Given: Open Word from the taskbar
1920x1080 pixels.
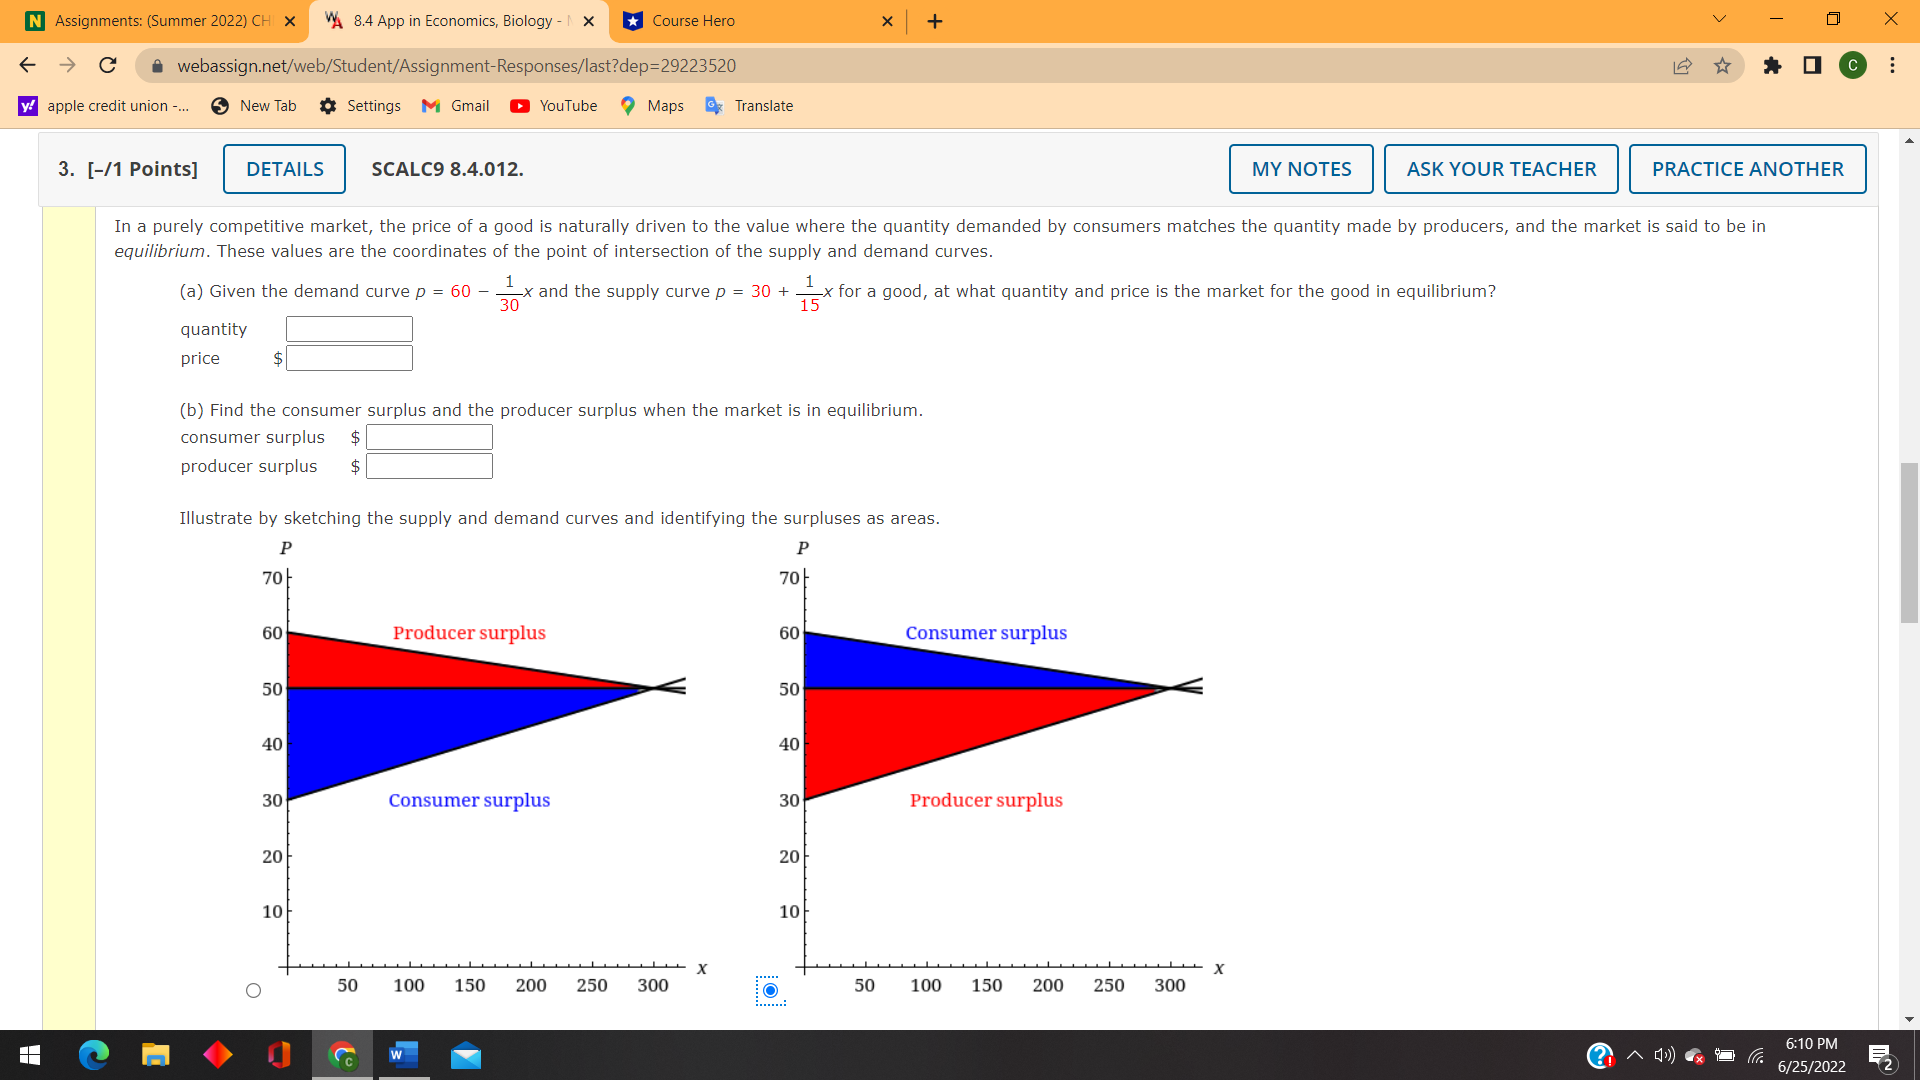Looking at the screenshot, I should (x=403, y=1055).
